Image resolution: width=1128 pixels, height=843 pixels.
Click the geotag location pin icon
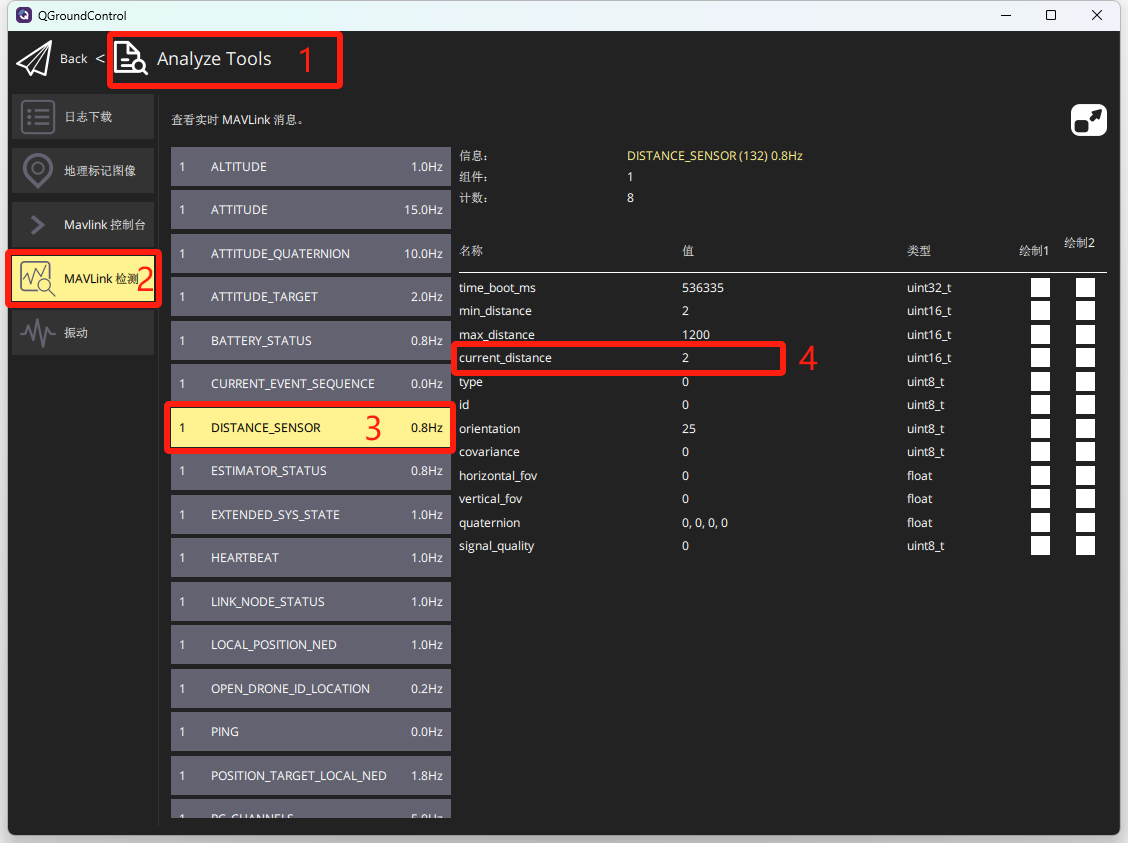click(x=38, y=170)
